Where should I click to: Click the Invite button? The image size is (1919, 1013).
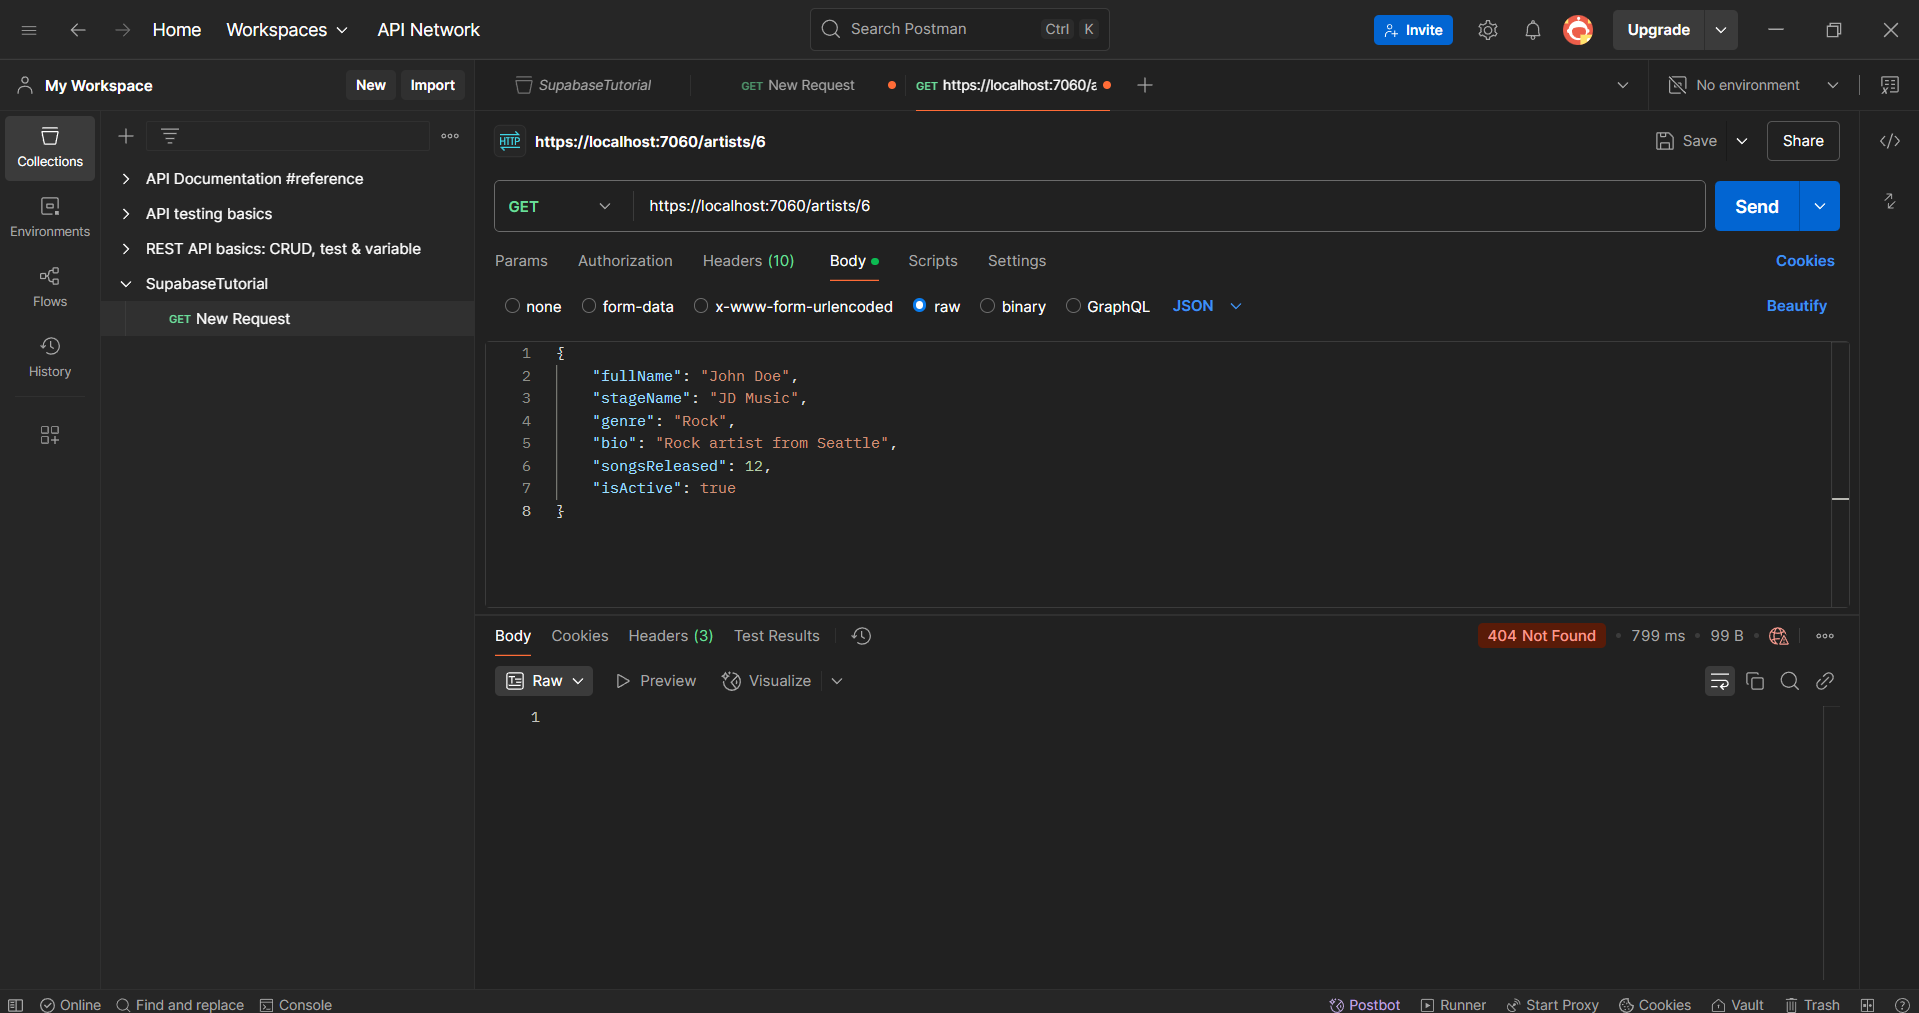point(1413,30)
